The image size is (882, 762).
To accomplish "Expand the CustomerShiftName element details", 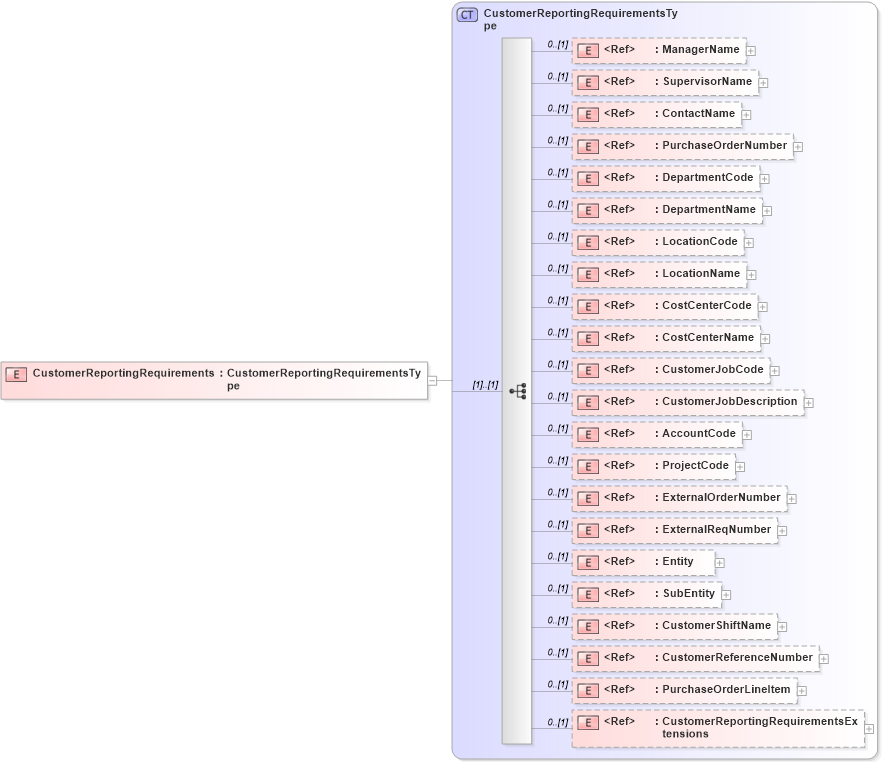I will pyautogui.click(x=782, y=626).
